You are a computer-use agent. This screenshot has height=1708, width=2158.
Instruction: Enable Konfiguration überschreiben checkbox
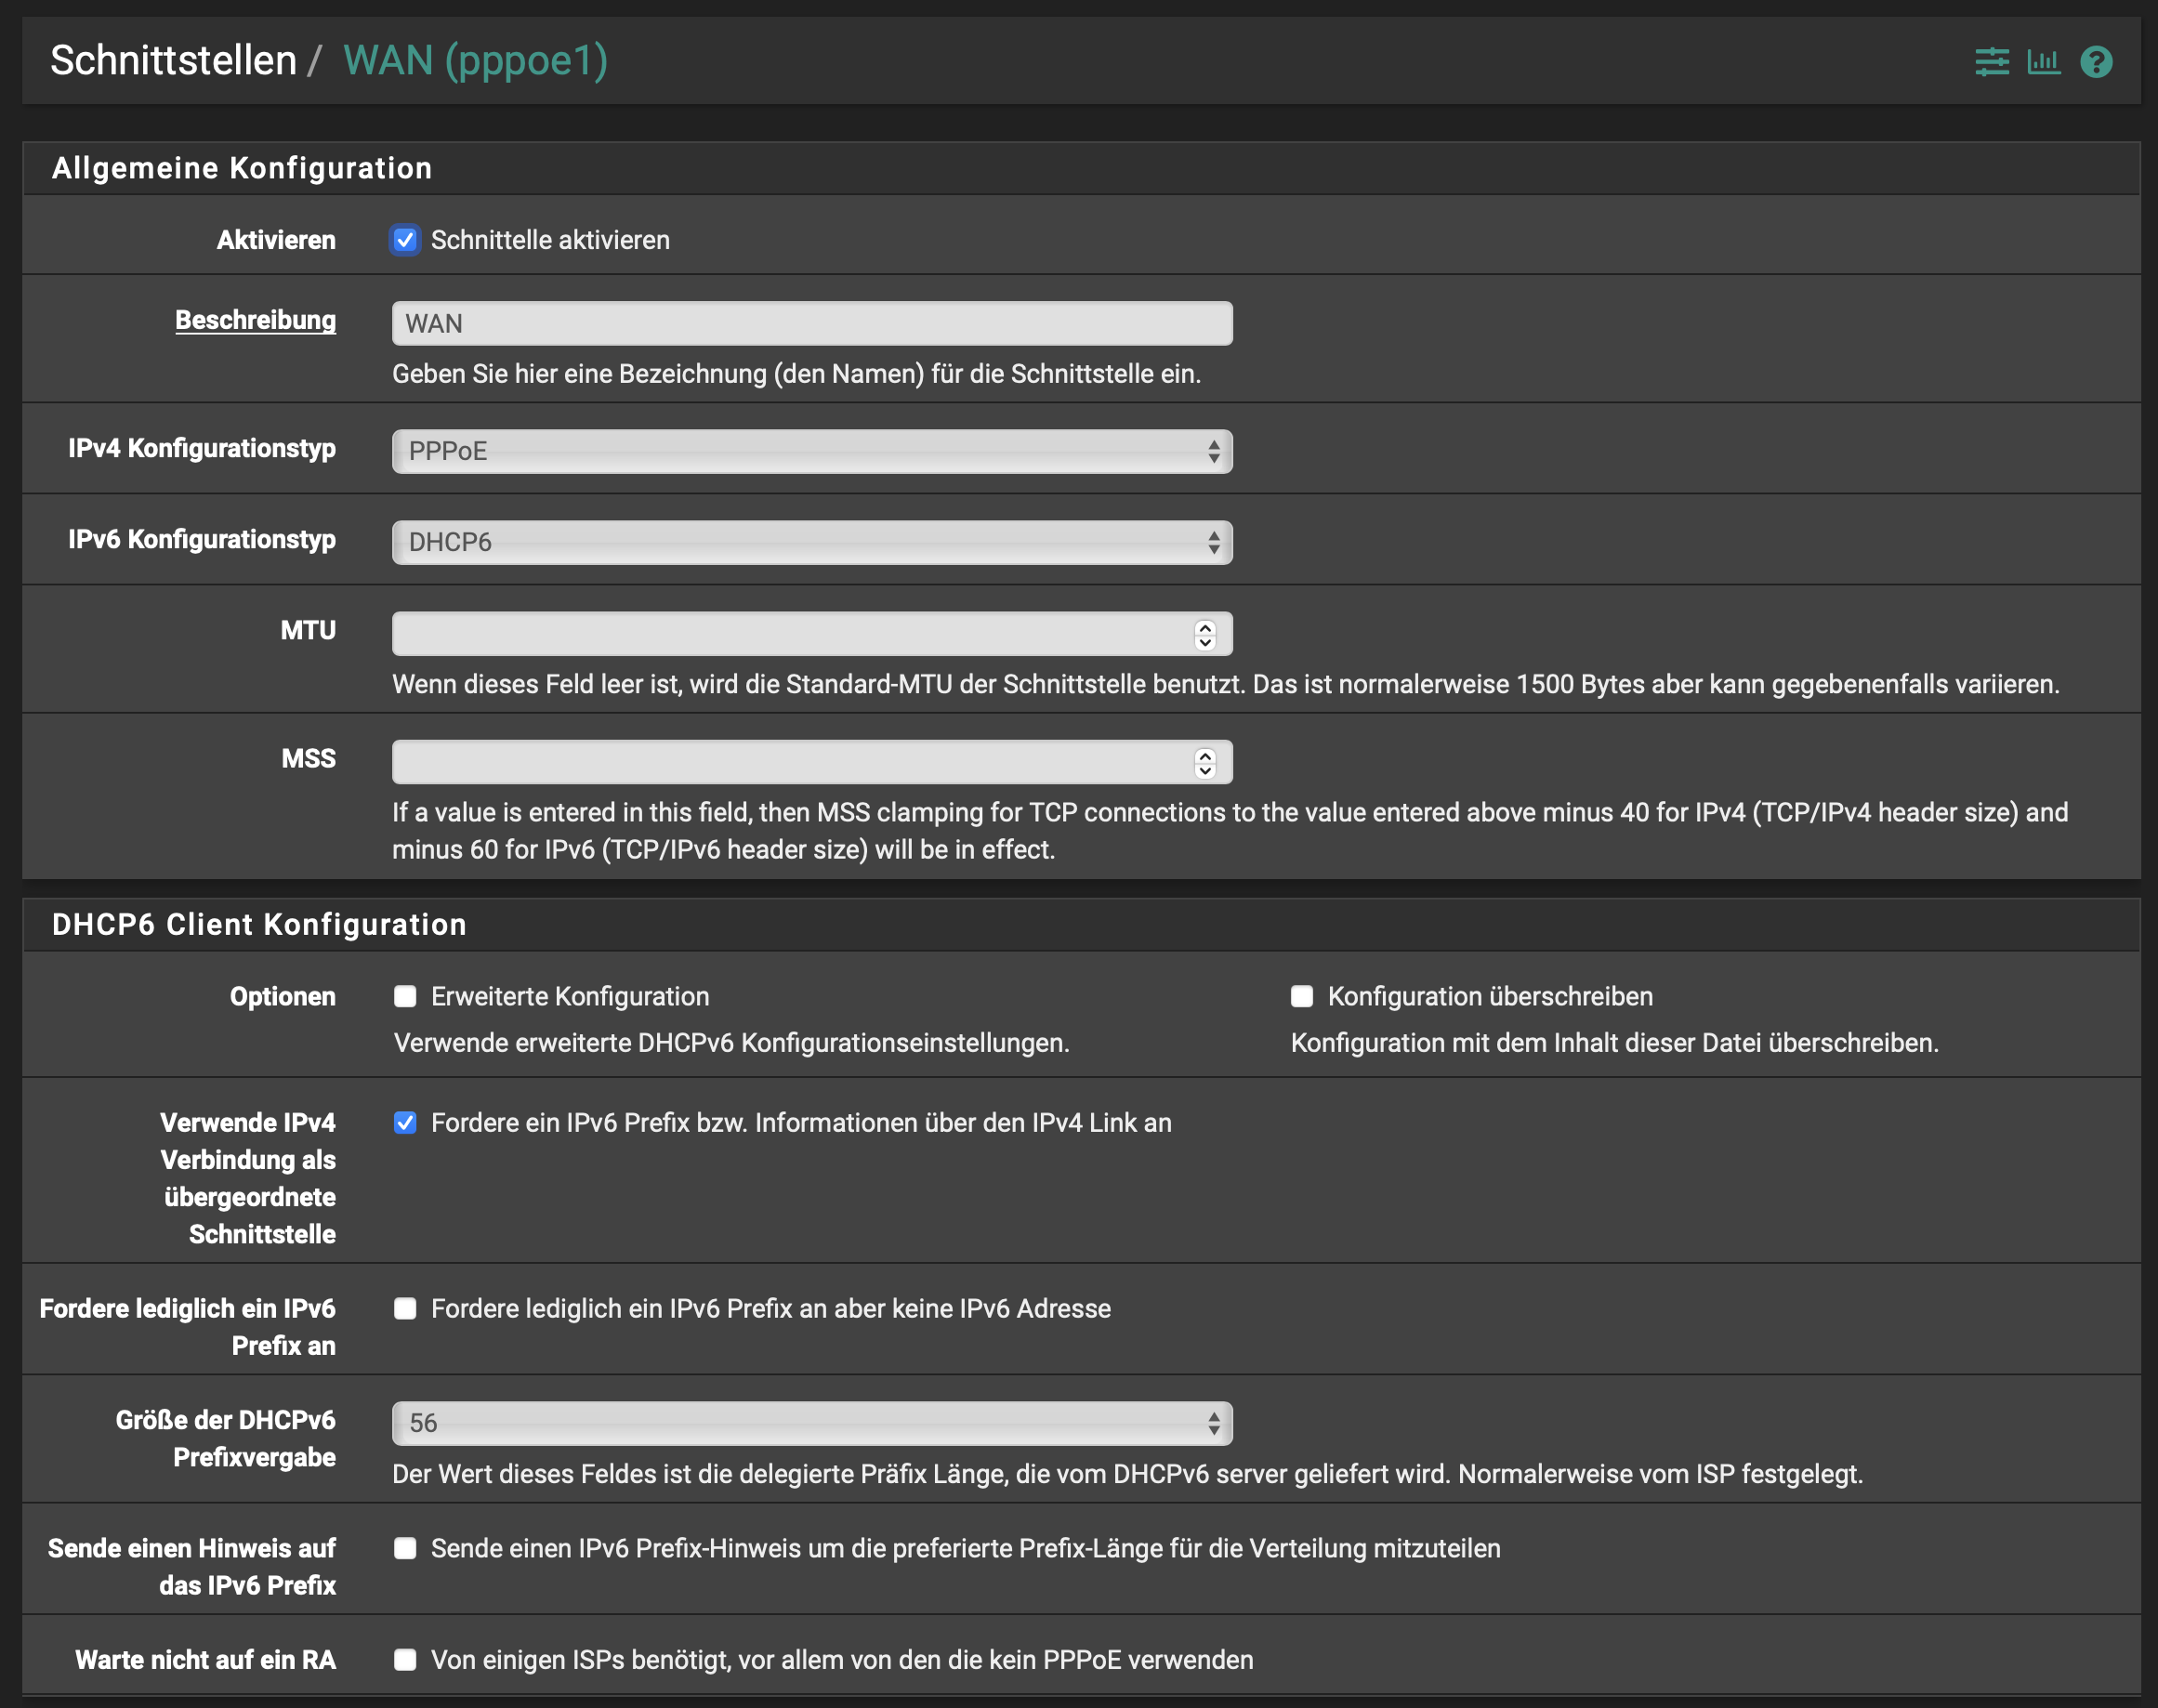[1302, 996]
